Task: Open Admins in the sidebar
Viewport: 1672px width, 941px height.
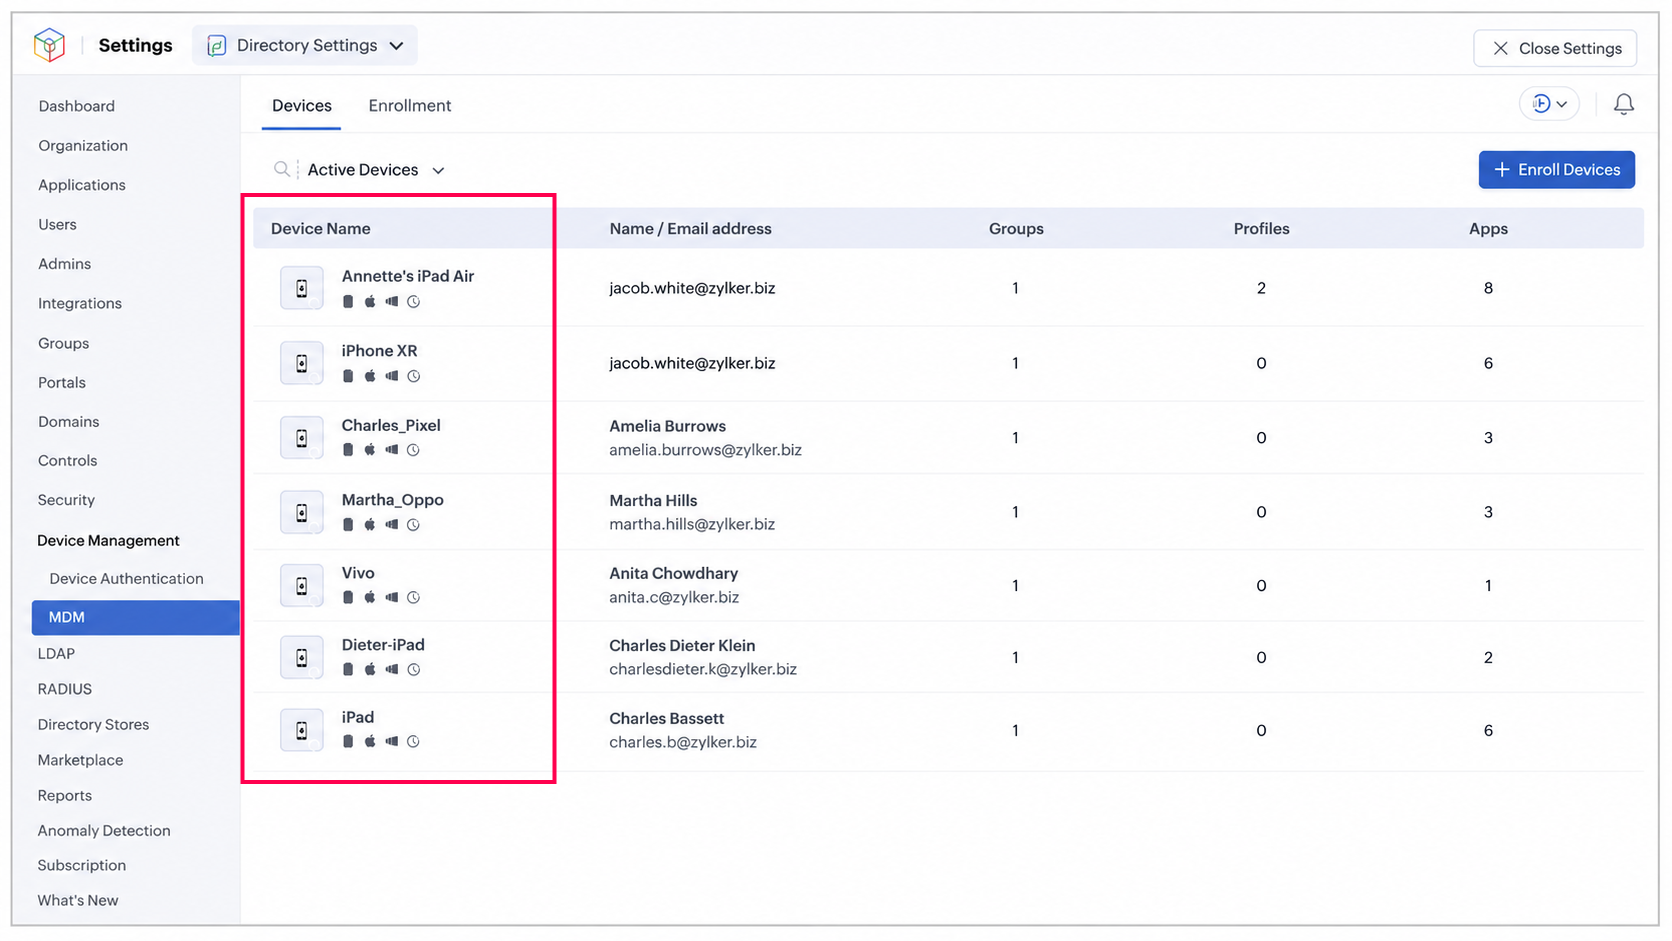Action: (x=65, y=264)
